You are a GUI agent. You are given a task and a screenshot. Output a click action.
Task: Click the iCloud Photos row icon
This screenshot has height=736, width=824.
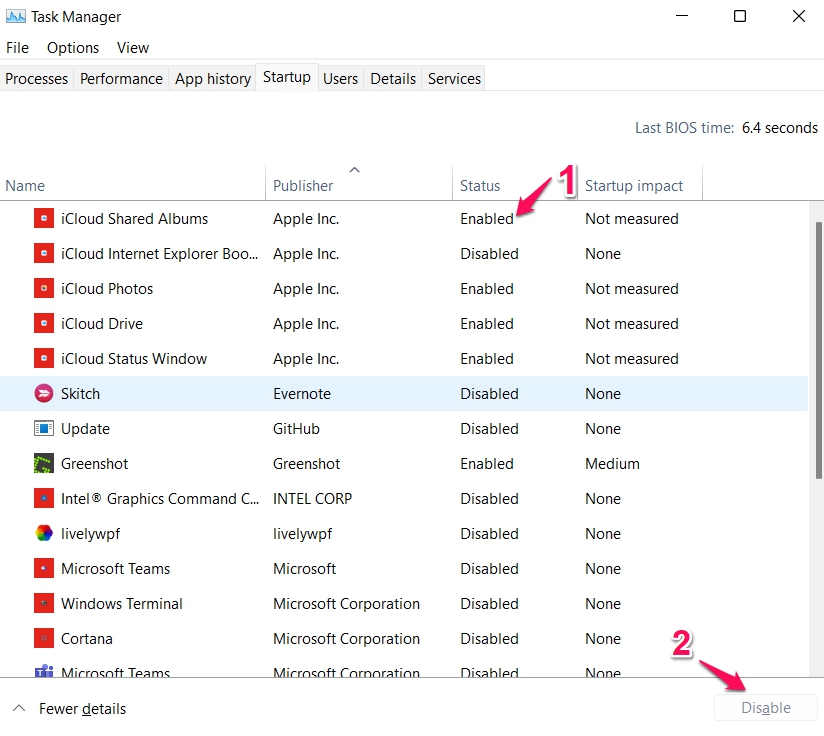click(44, 288)
